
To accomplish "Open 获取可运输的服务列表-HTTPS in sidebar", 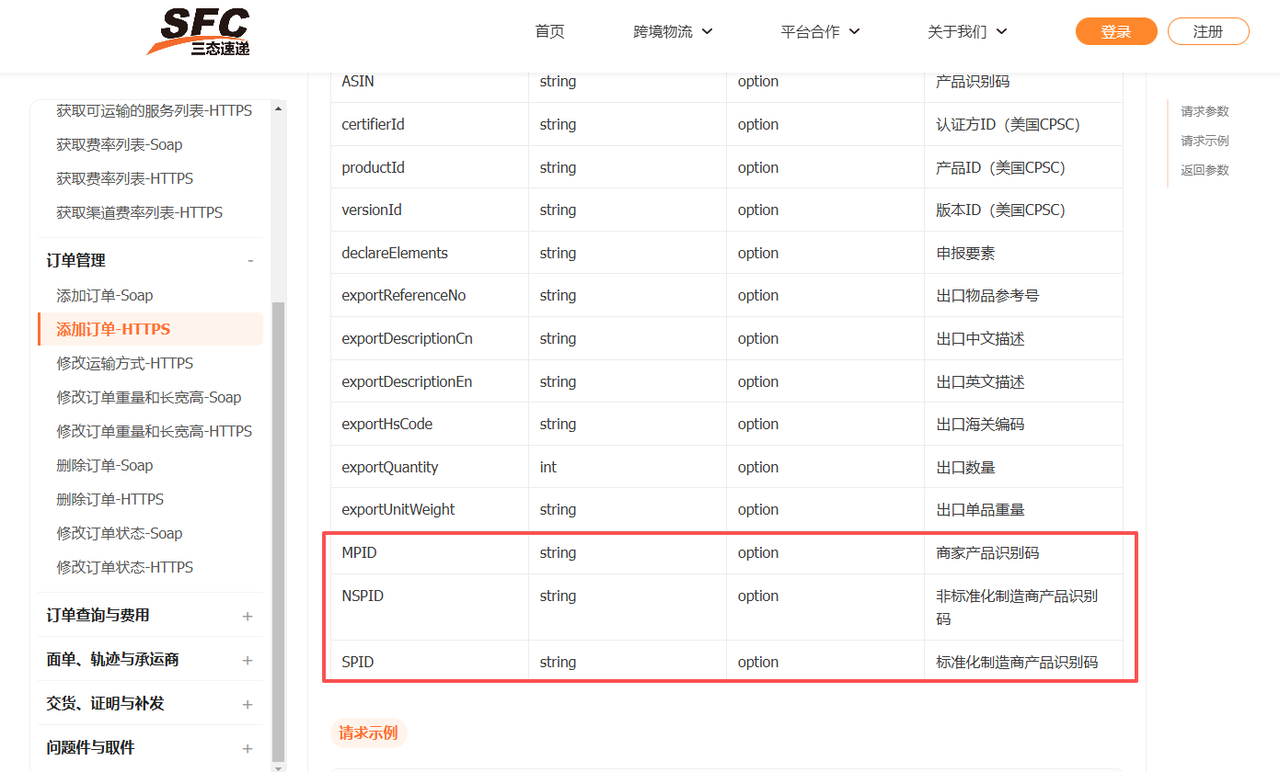I will pyautogui.click(x=154, y=111).
